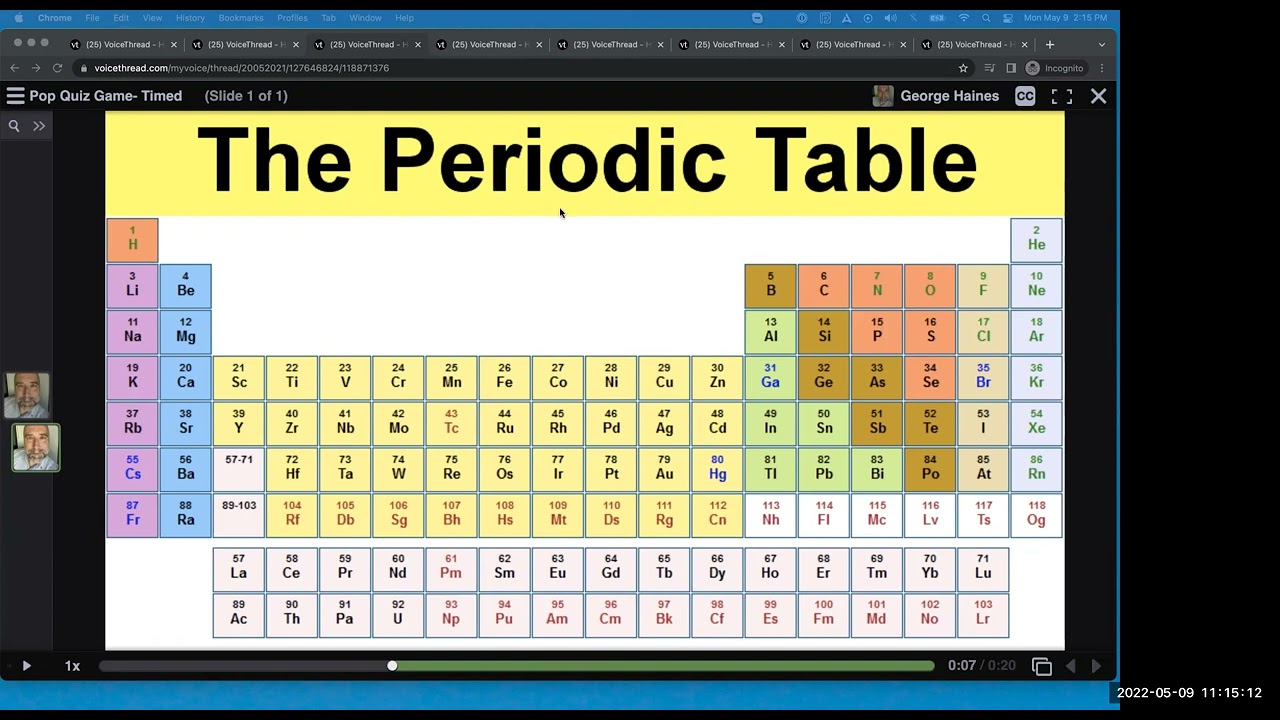
Task: Click the Pop Quiz Game- Timed title
Action: [x=106, y=96]
